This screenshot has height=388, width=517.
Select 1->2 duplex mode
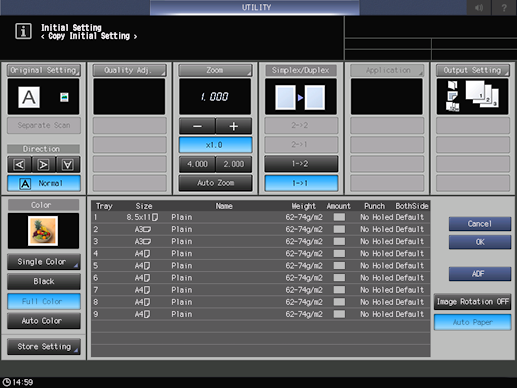tap(301, 164)
